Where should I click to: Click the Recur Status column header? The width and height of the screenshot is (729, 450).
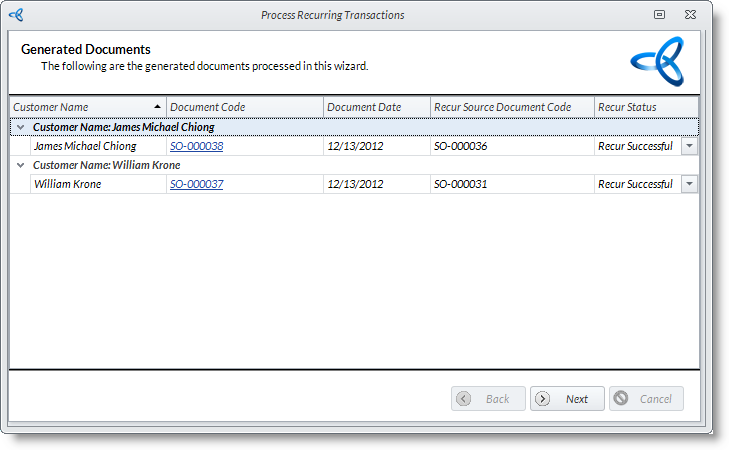(645, 107)
